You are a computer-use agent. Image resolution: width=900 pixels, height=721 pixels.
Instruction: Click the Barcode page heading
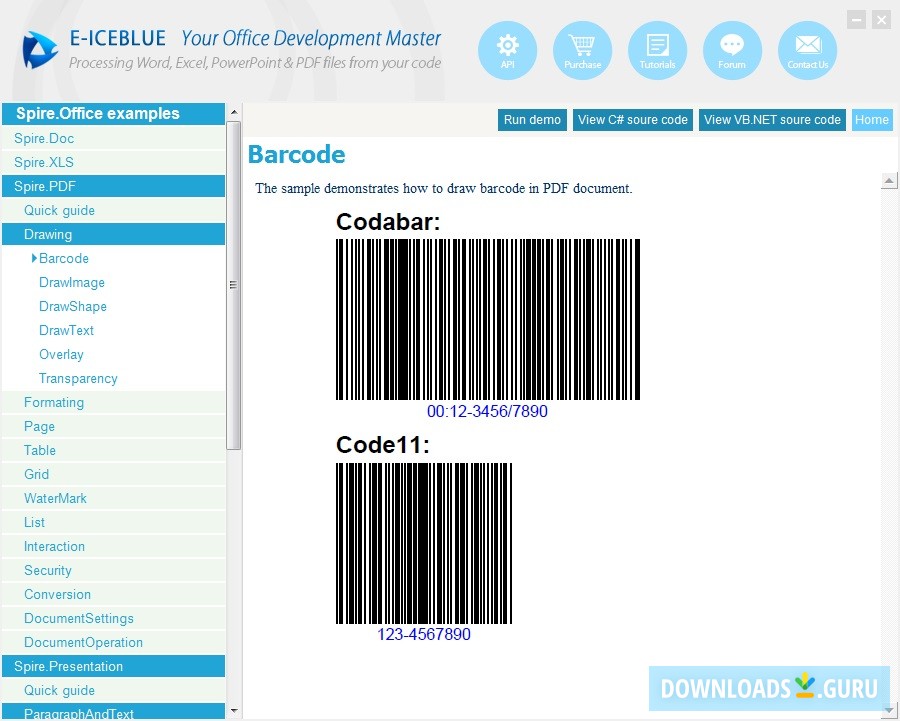coord(297,154)
